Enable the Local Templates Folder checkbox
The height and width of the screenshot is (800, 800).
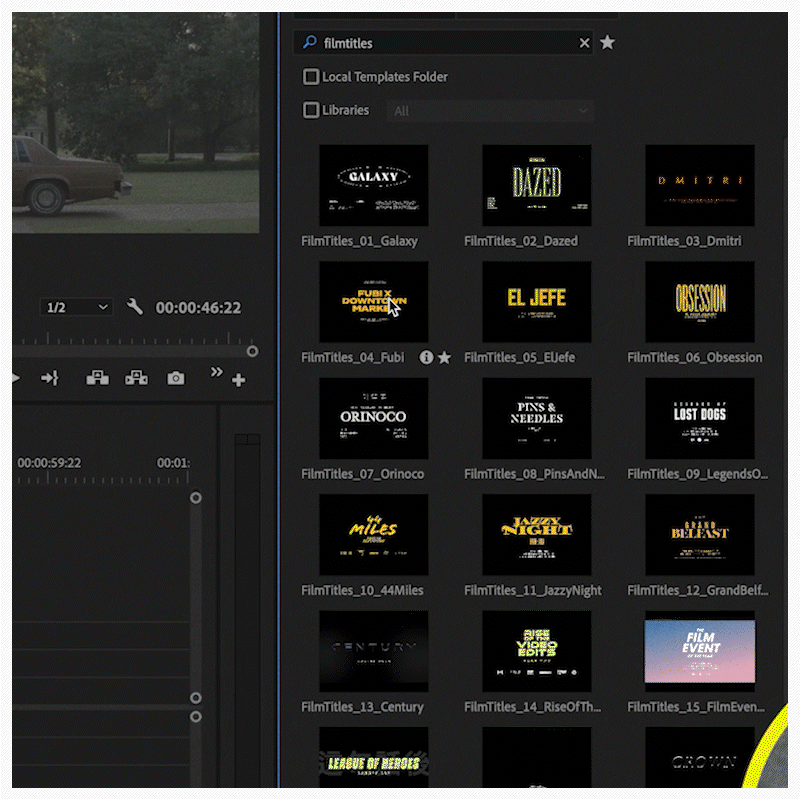[x=311, y=77]
